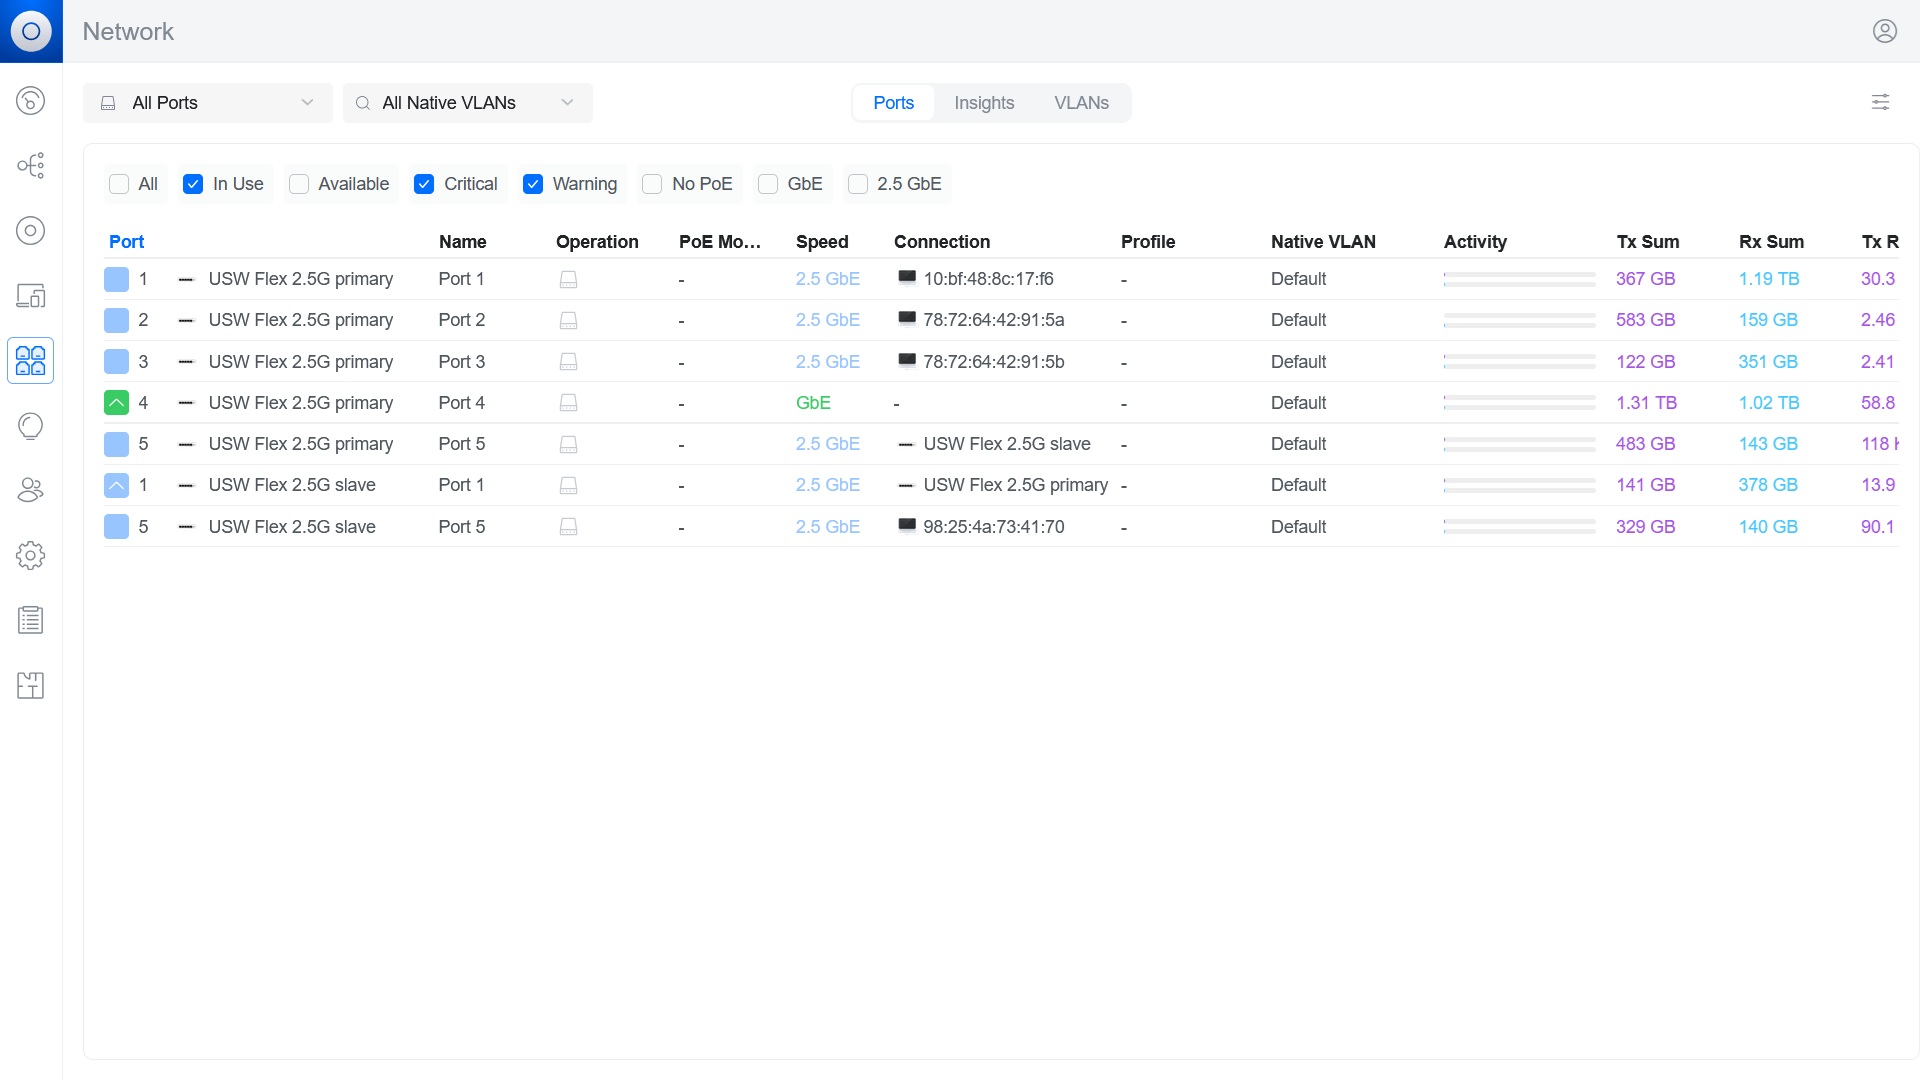
Task: Sort by the Tx Sum column header
Action: (1647, 242)
